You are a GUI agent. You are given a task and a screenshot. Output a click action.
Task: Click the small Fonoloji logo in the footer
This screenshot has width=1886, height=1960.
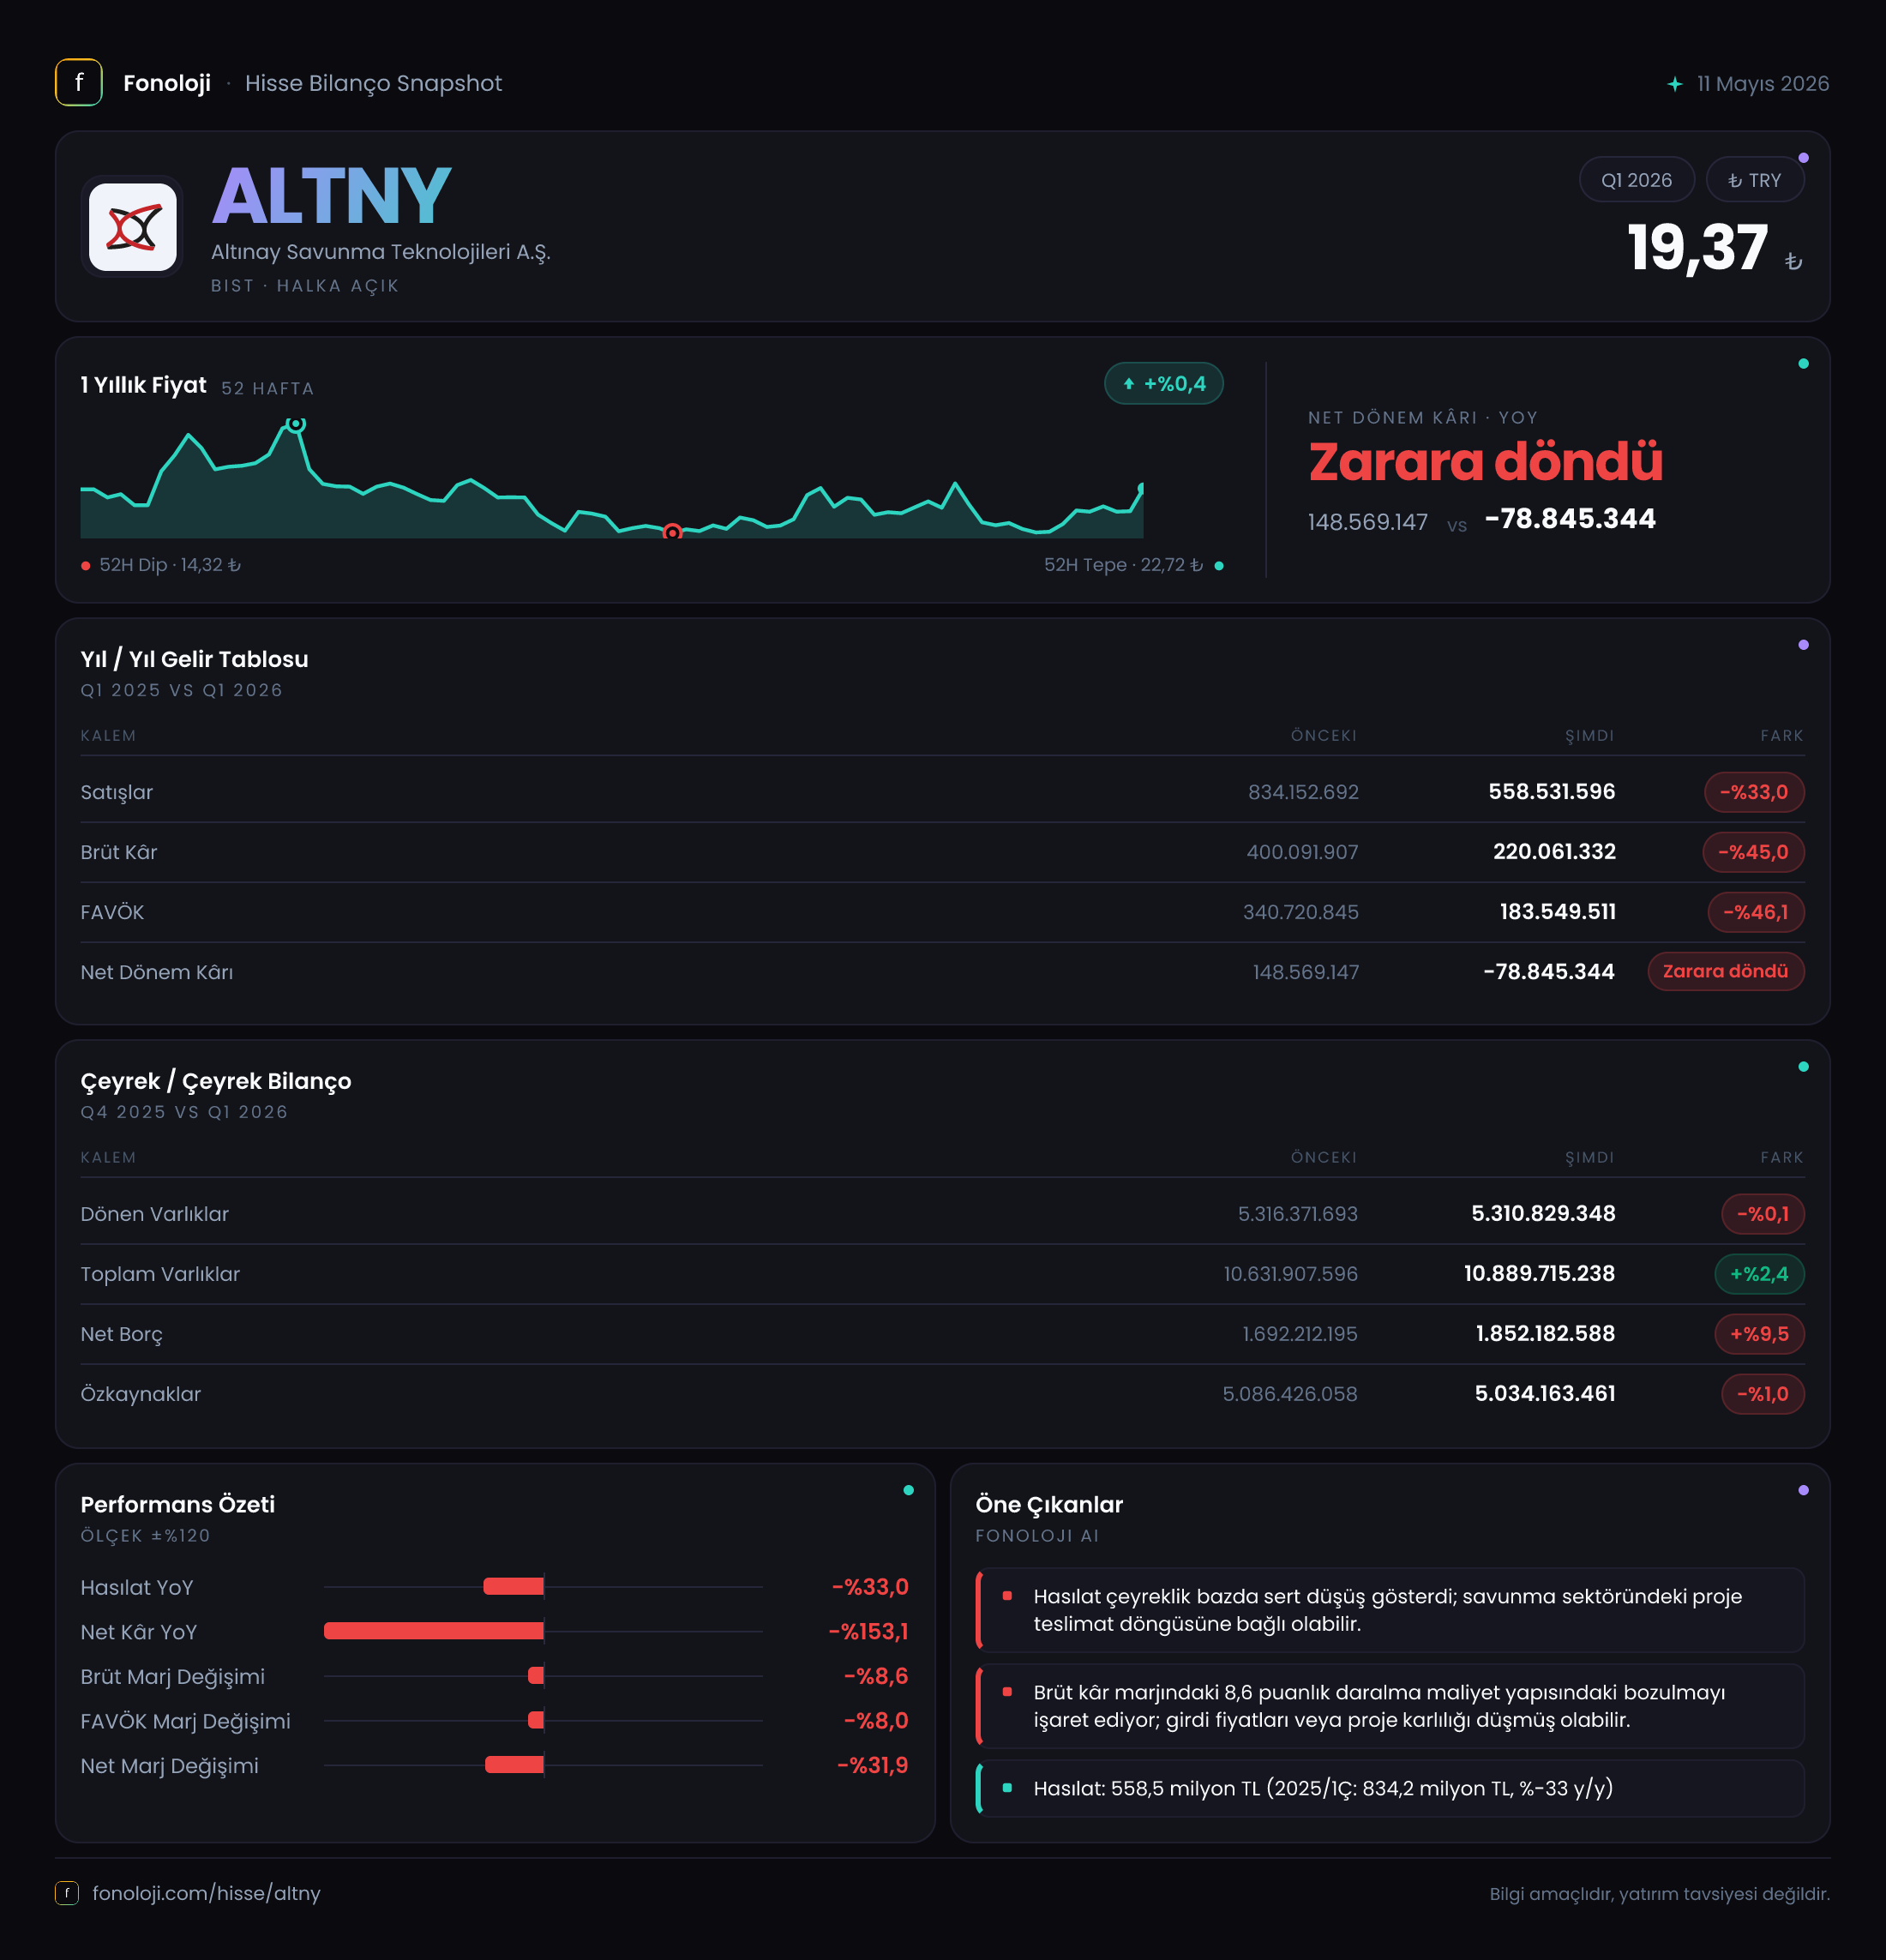coord(67,1893)
